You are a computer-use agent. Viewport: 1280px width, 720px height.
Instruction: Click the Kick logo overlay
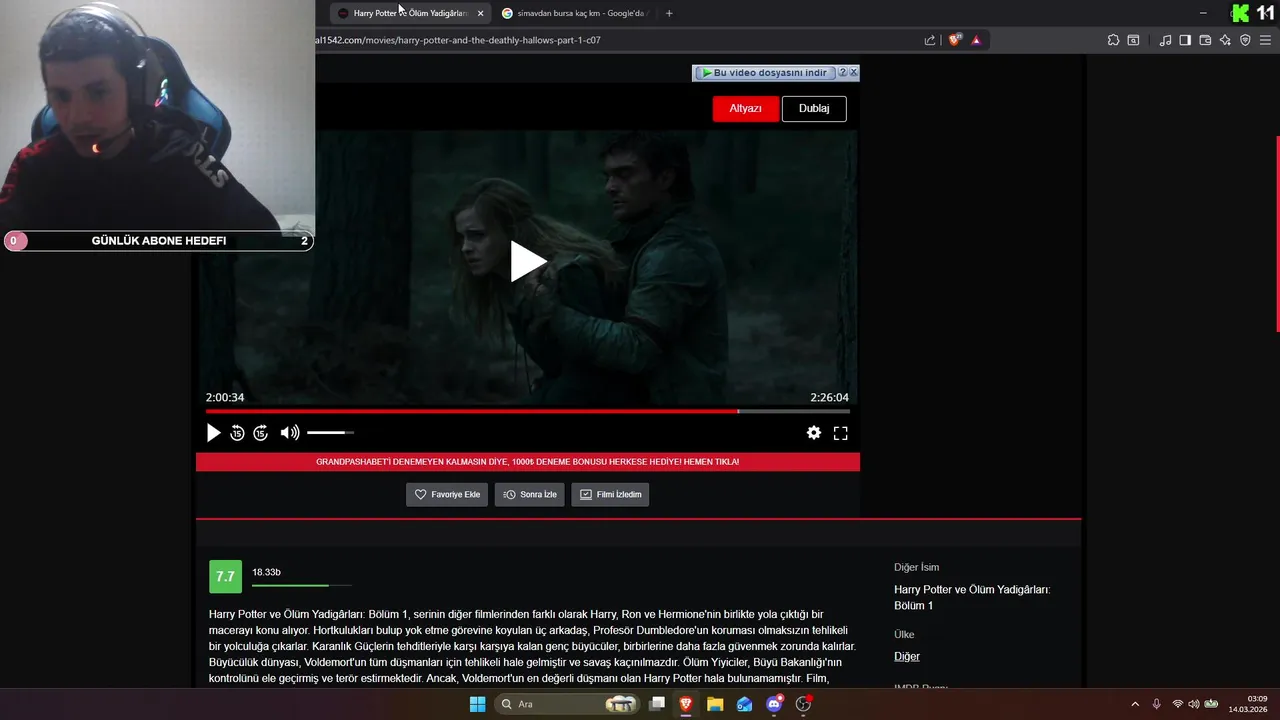[1240, 13]
